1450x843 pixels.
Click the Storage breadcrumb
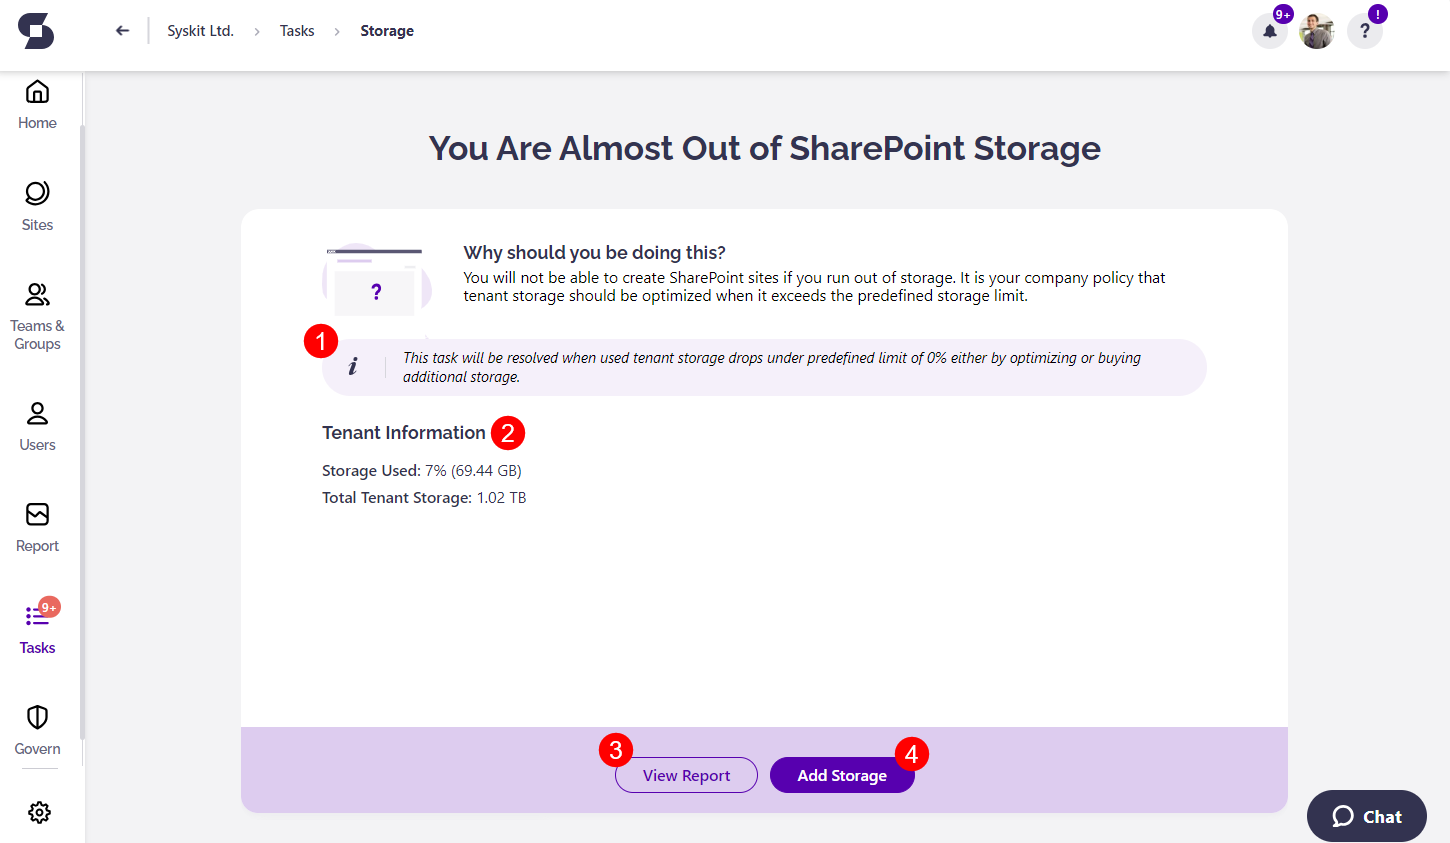click(x=387, y=31)
